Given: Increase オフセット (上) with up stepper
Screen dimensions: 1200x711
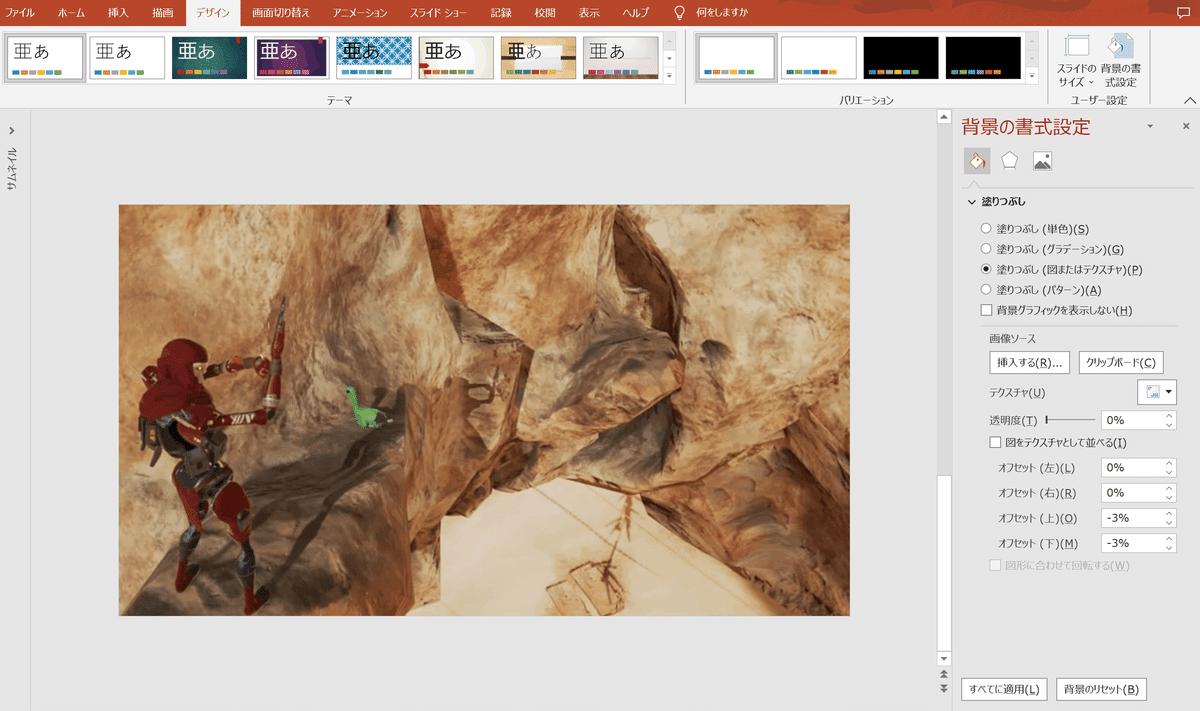Looking at the screenshot, I should (x=1169, y=514).
